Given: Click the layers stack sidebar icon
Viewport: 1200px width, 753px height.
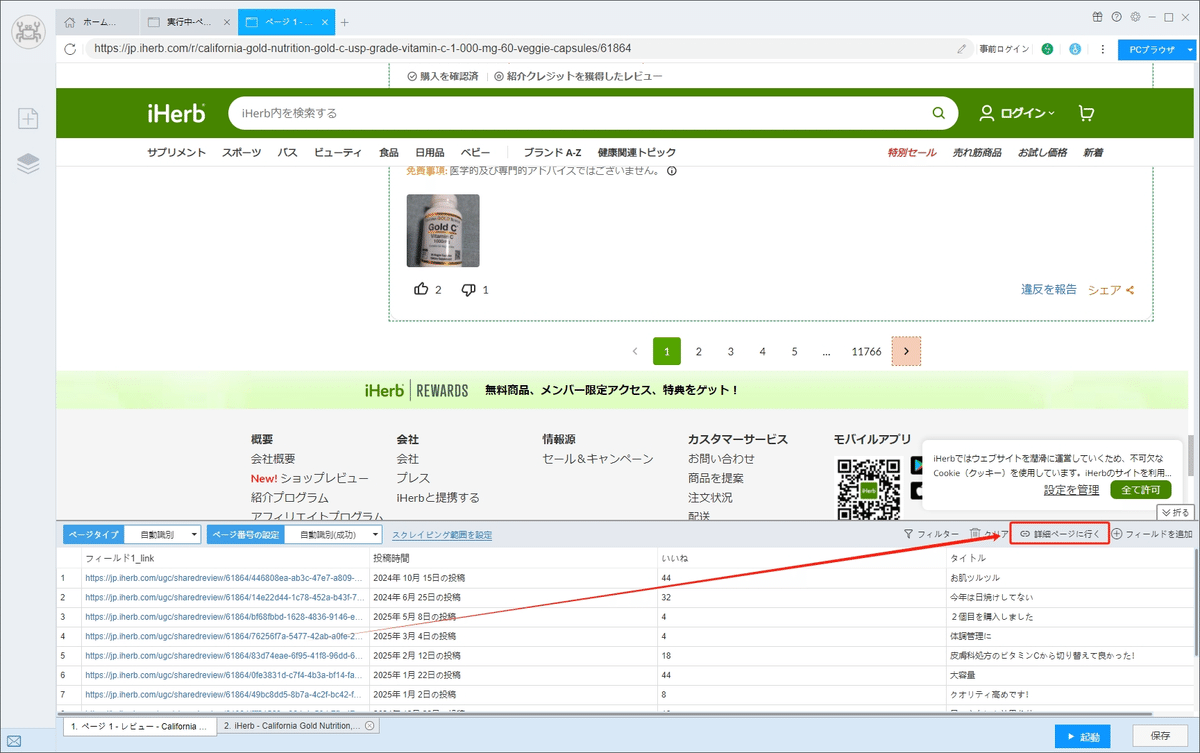Looking at the screenshot, I should click(28, 164).
